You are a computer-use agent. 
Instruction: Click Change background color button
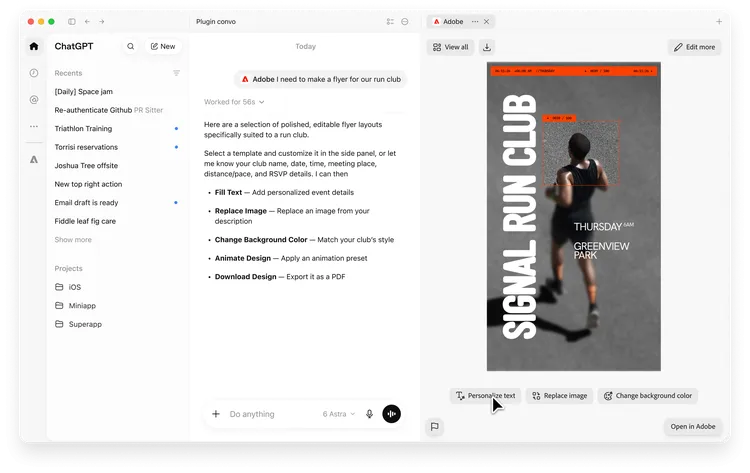(648, 396)
